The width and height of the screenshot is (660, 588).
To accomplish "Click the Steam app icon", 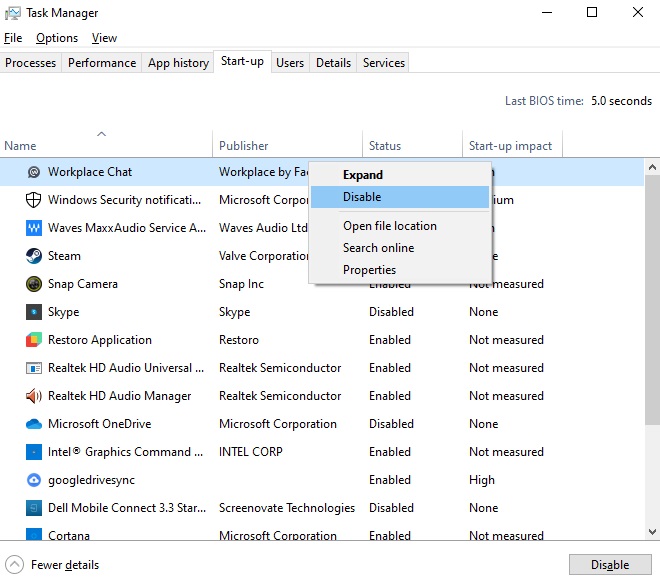I will (34, 256).
